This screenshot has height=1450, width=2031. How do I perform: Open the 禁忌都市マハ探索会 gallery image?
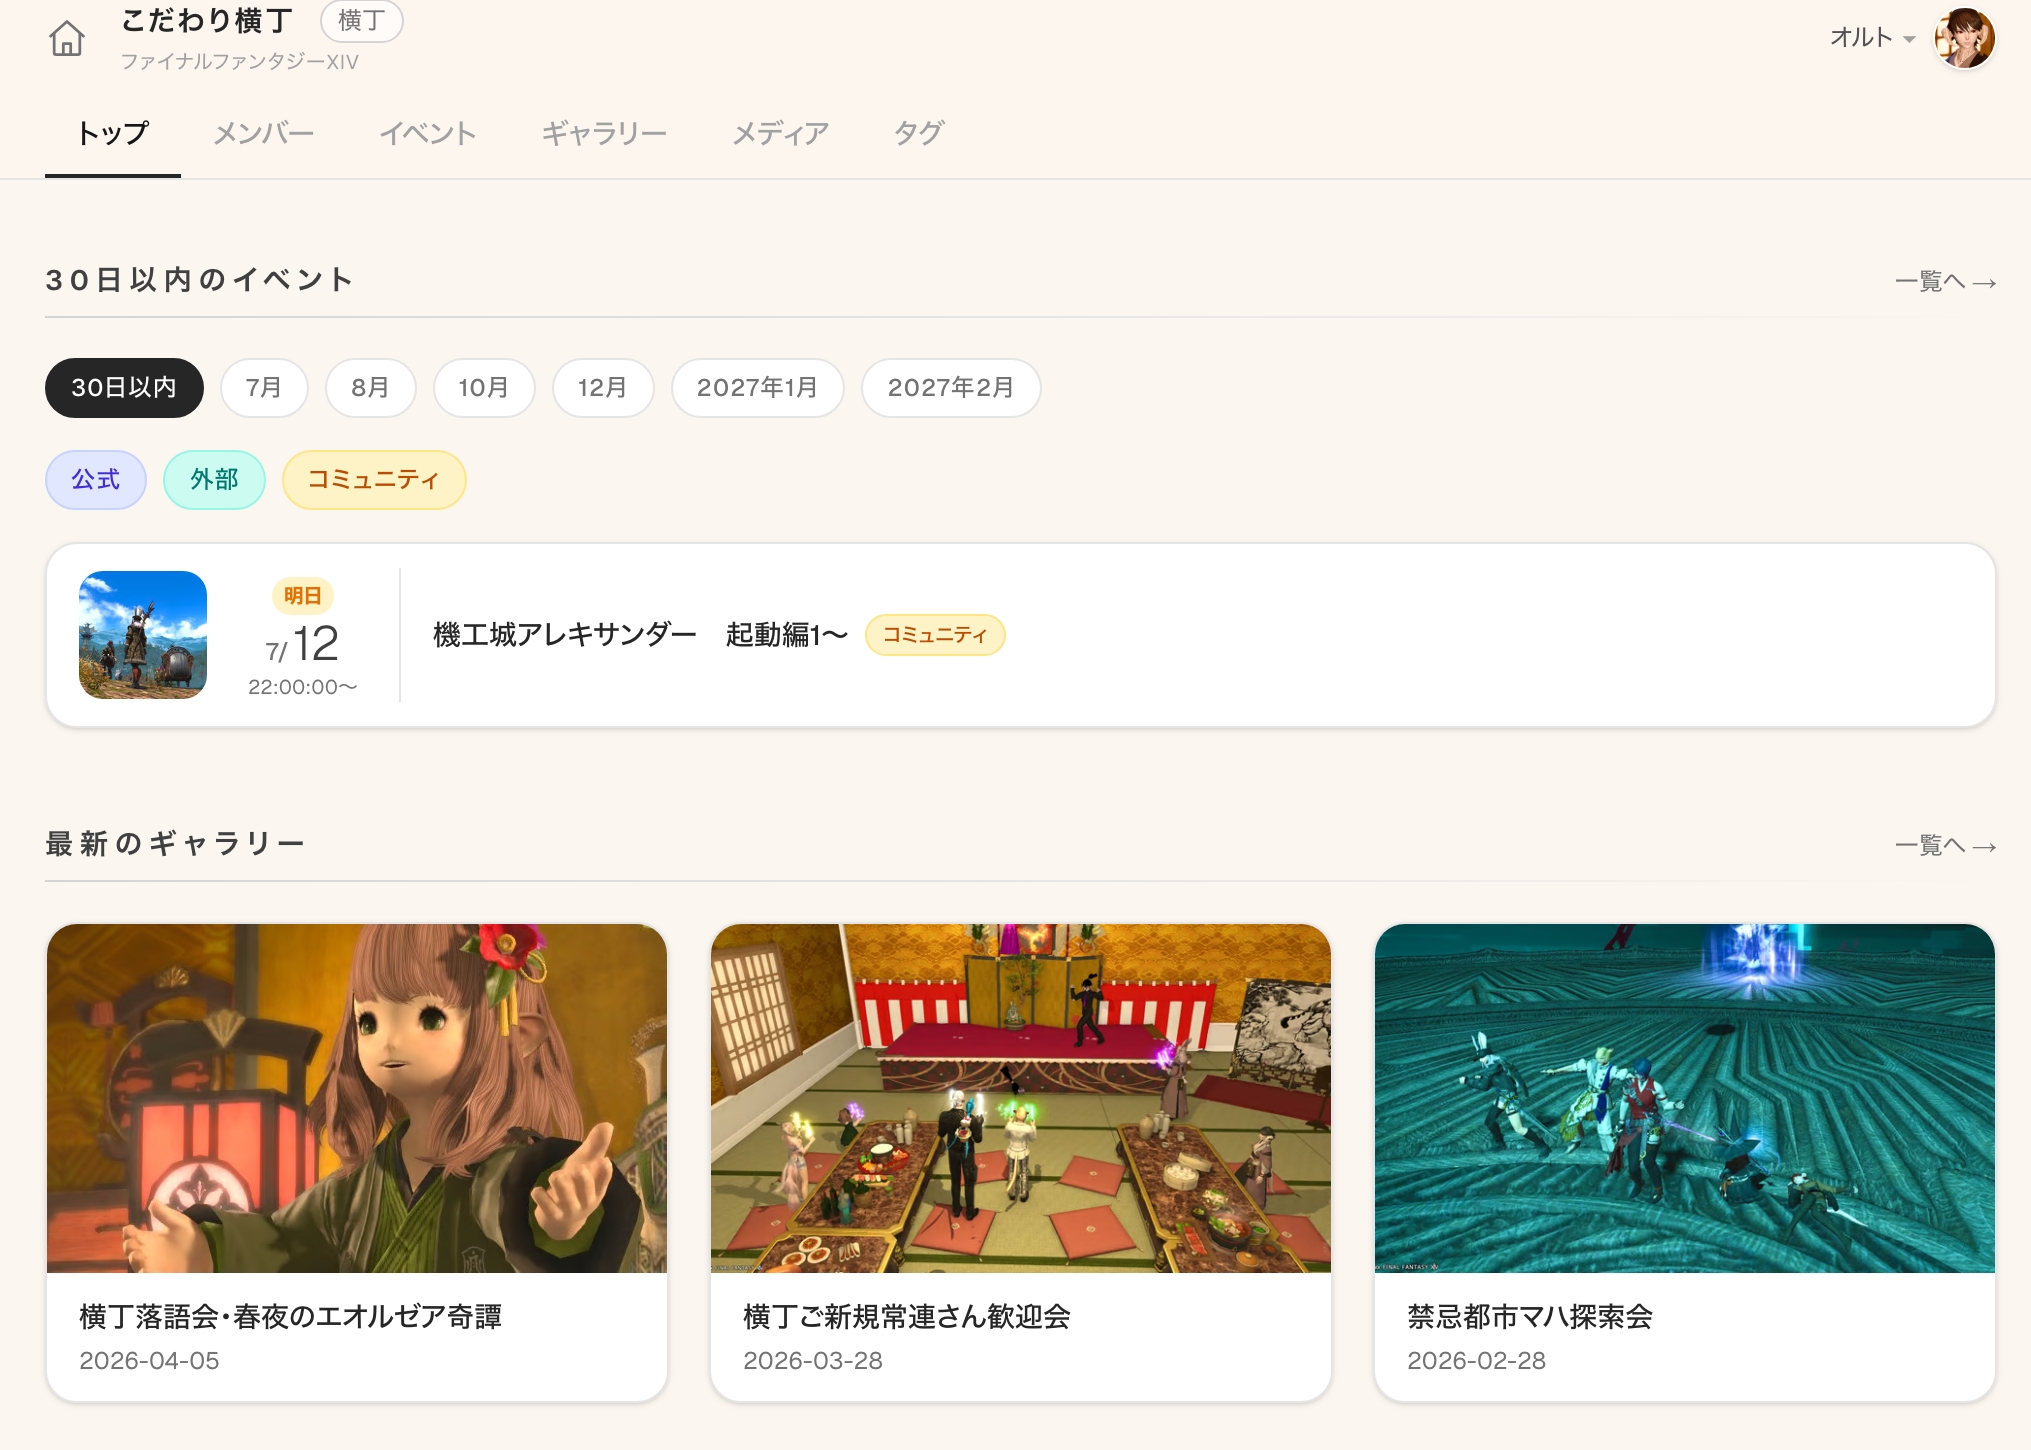point(1685,1098)
